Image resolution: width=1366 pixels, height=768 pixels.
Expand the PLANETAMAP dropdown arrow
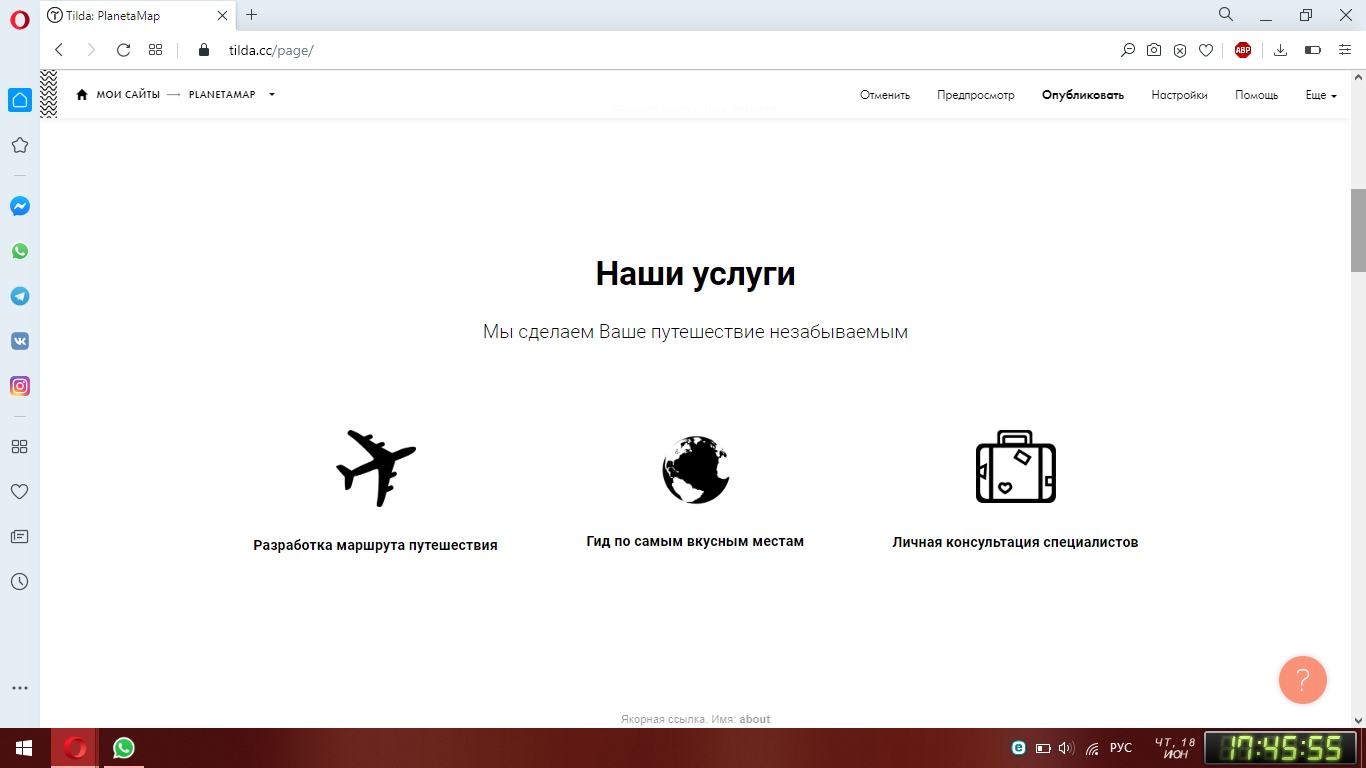(x=272, y=95)
